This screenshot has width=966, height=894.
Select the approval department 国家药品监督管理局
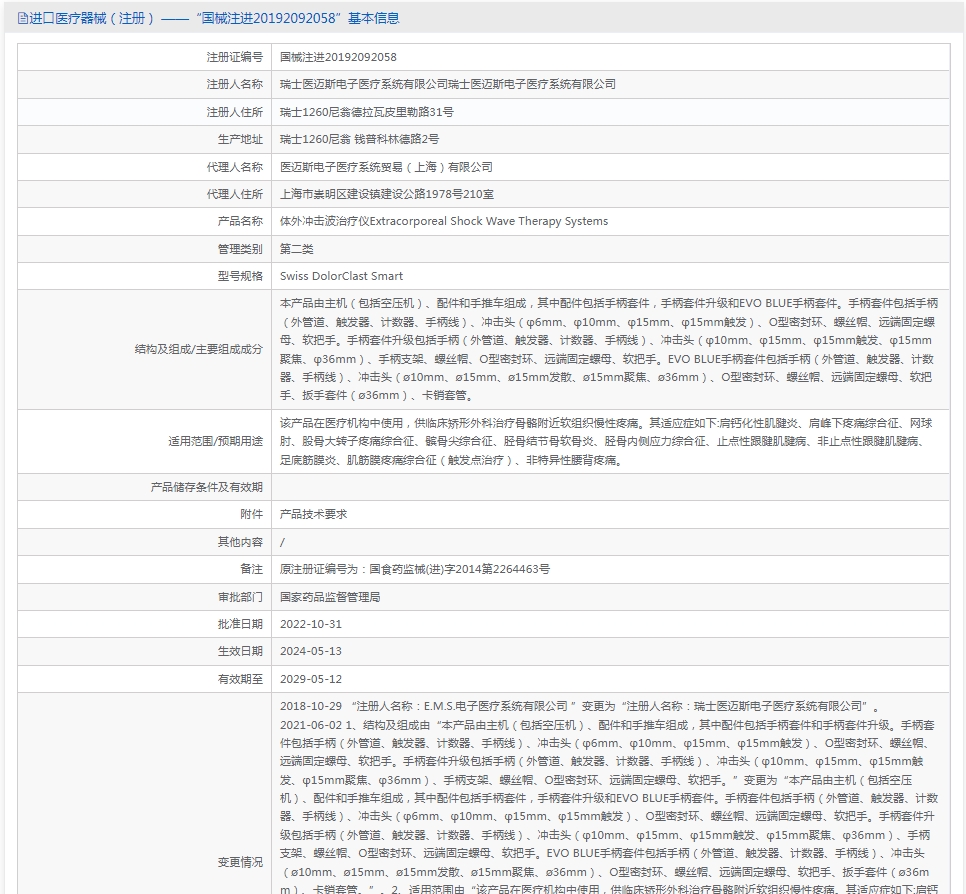coord(329,596)
